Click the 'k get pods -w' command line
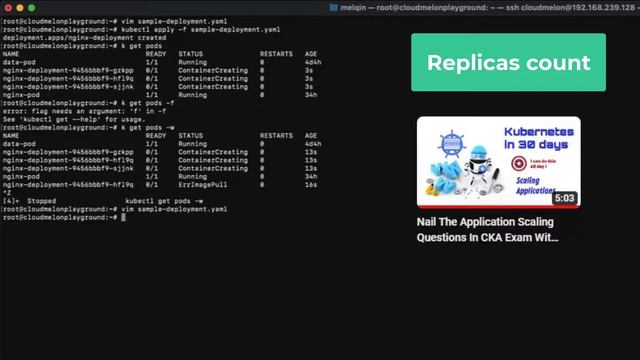 (x=88, y=128)
